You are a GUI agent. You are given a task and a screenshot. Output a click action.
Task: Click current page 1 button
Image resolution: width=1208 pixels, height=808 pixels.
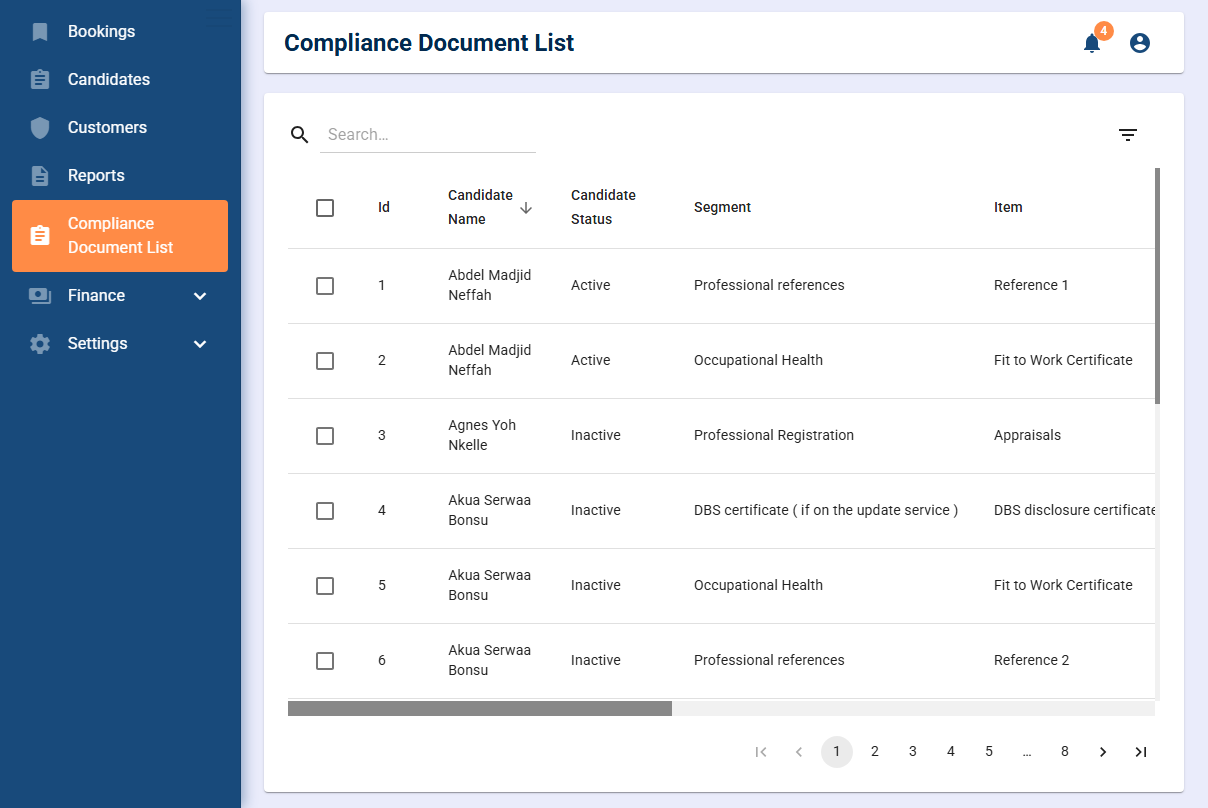click(837, 752)
